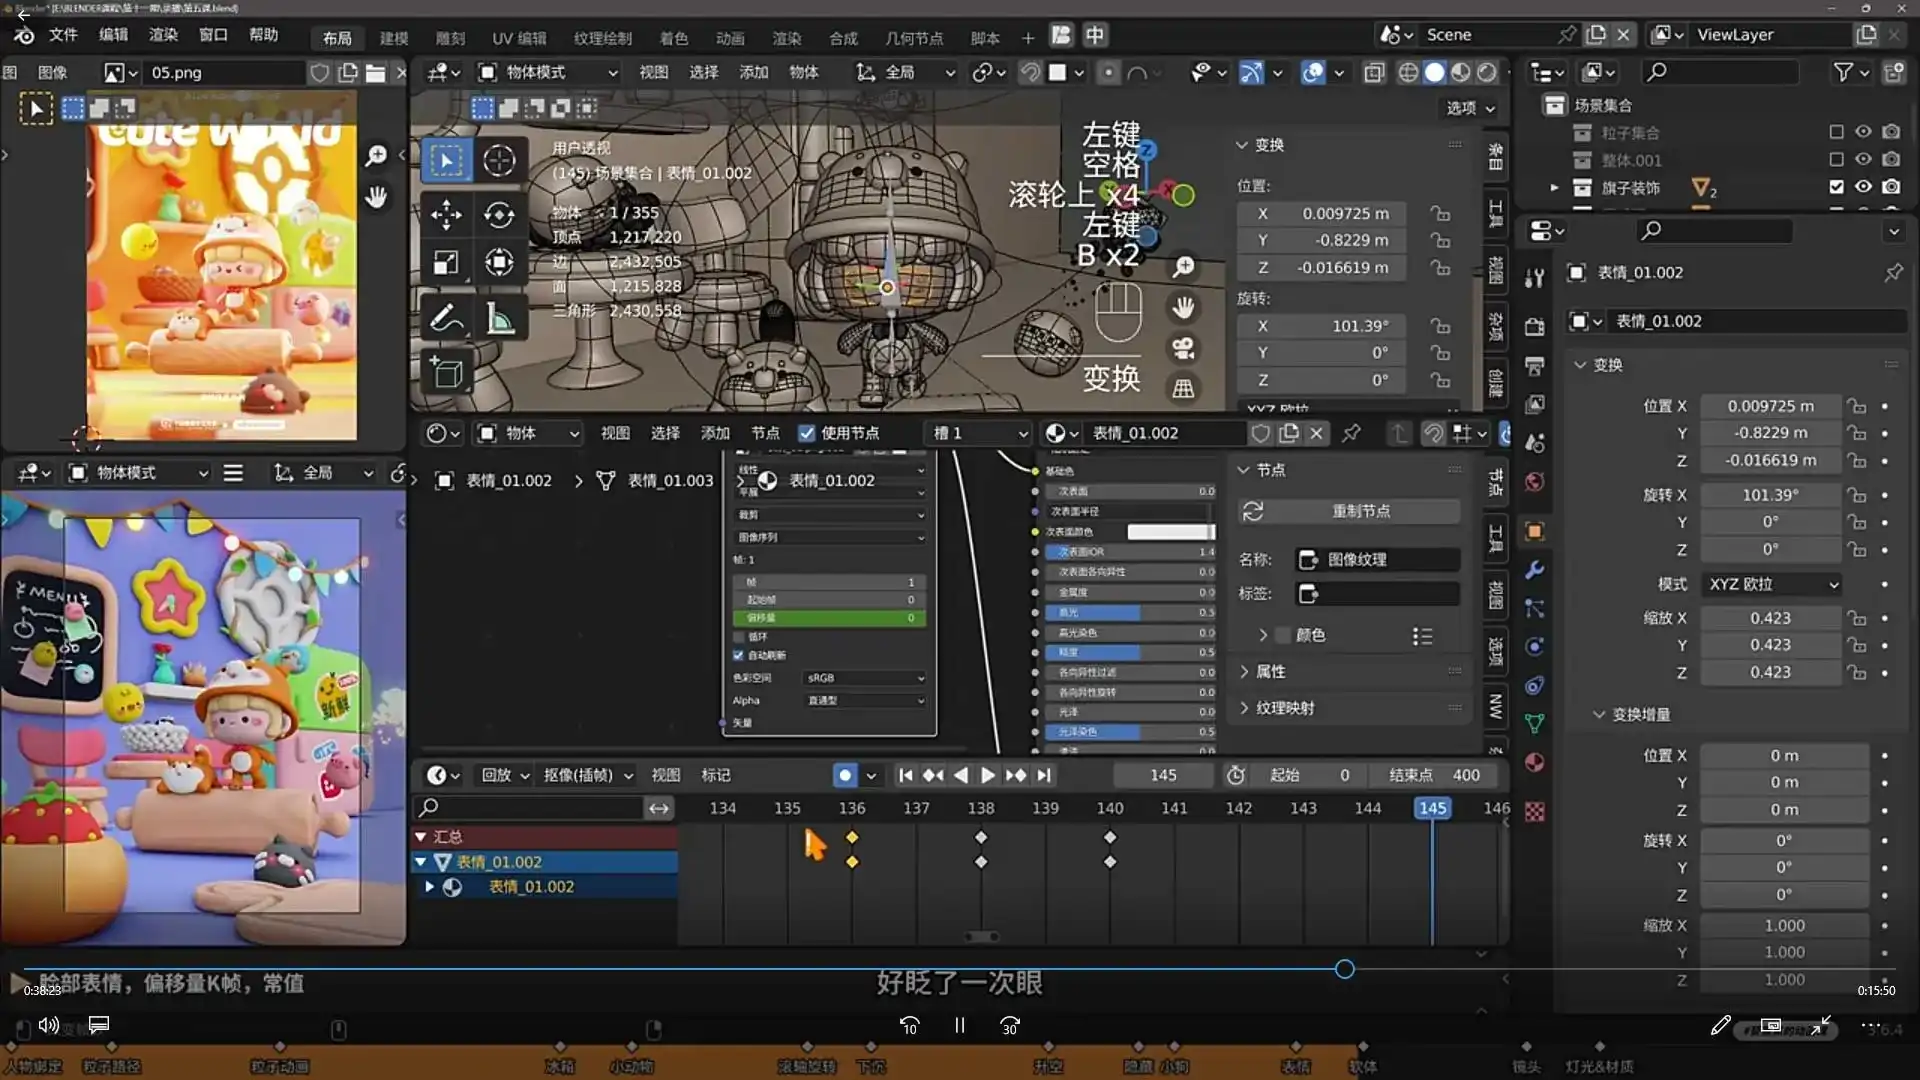Open the Object Data green triangle tab
Viewport: 1920px width, 1080px height.
pyautogui.click(x=1534, y=723)
